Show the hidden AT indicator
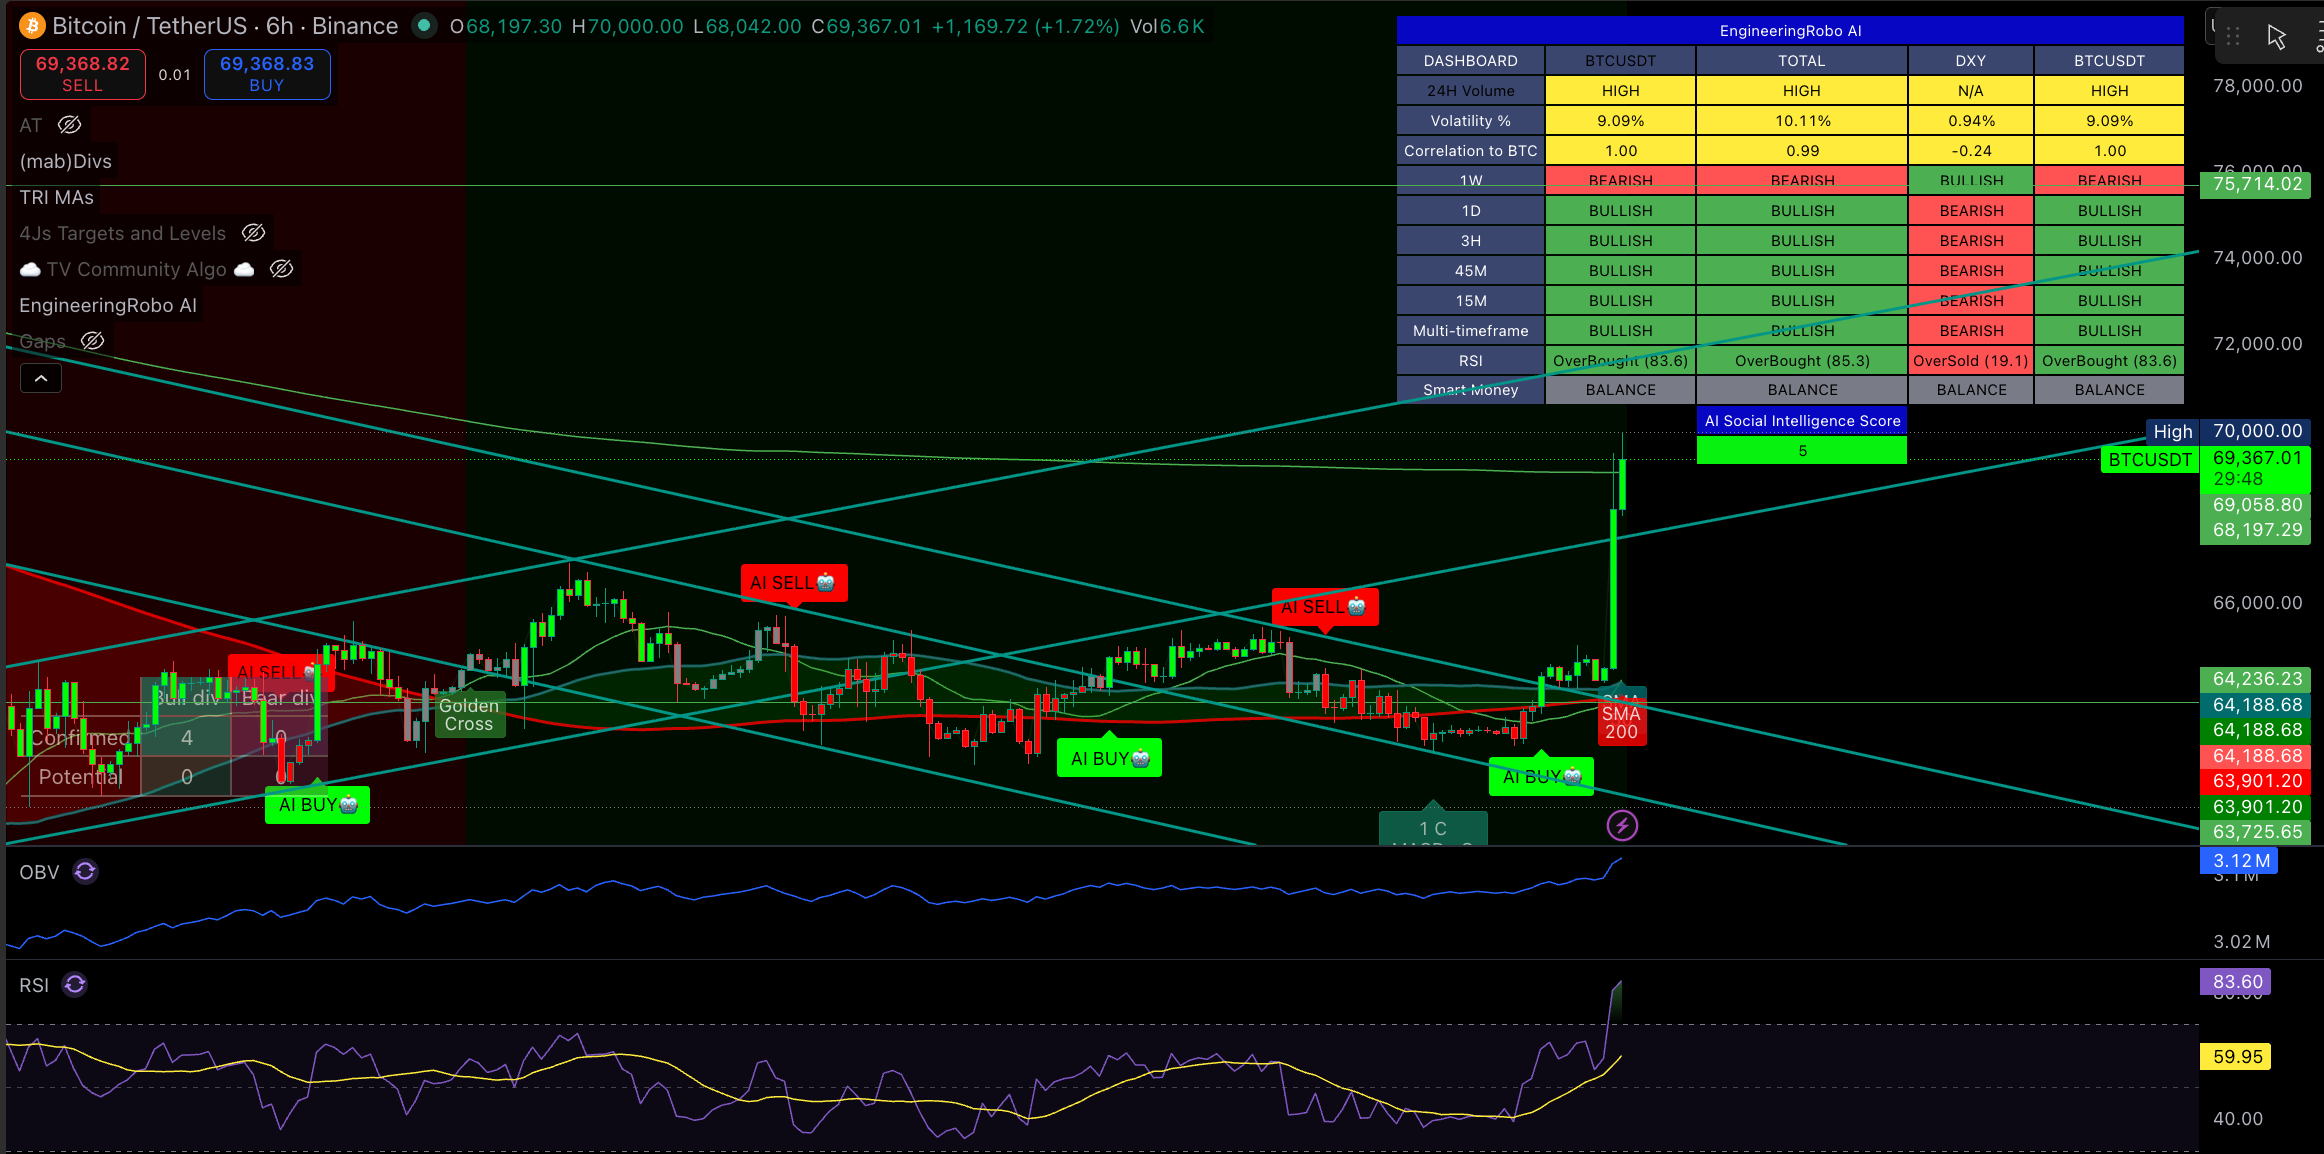The height and width of the screenshot is (1154, 2324). [x=69, y=125]
